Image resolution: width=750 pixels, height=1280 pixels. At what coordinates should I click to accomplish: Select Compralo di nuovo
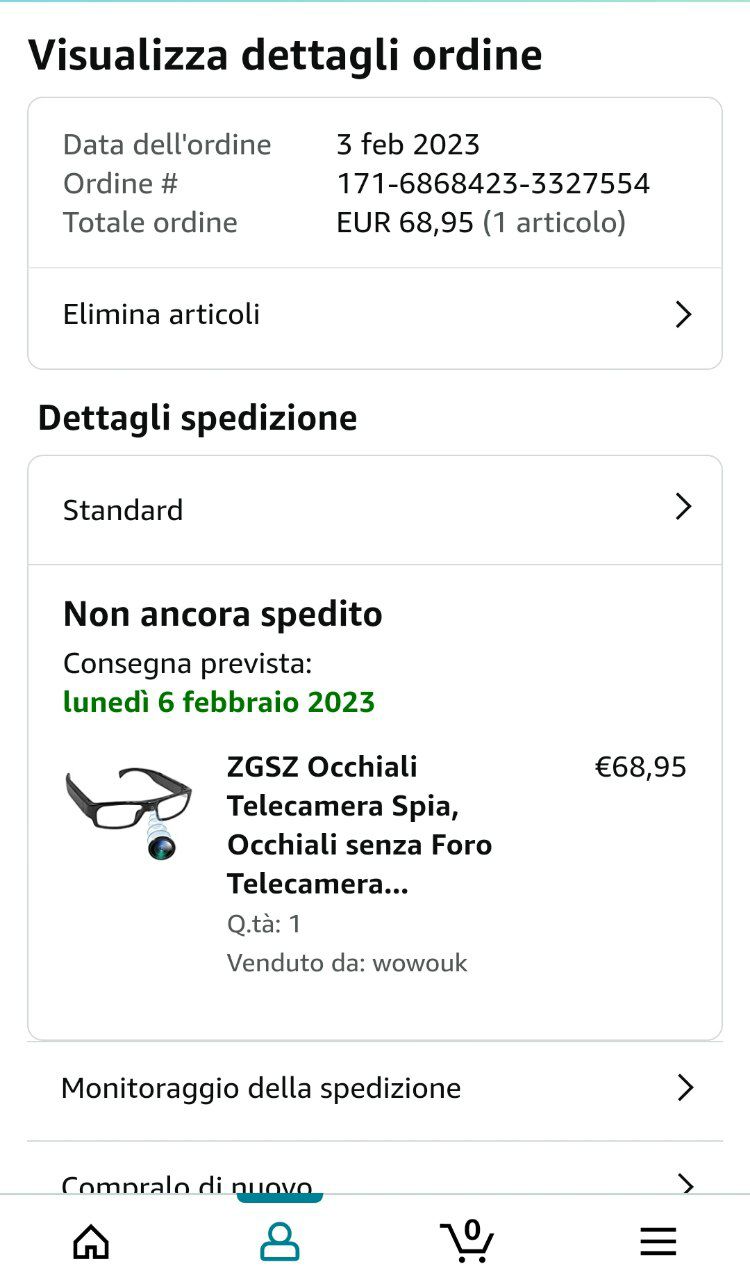[x=375, y=1168]
